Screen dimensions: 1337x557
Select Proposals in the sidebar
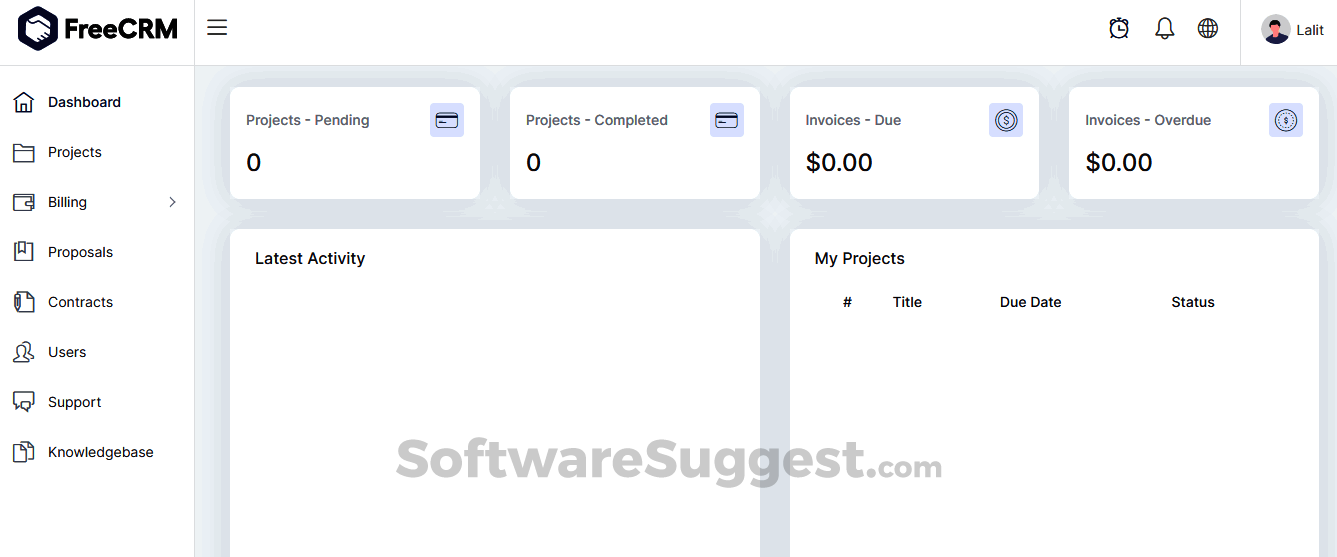[80, 252]
